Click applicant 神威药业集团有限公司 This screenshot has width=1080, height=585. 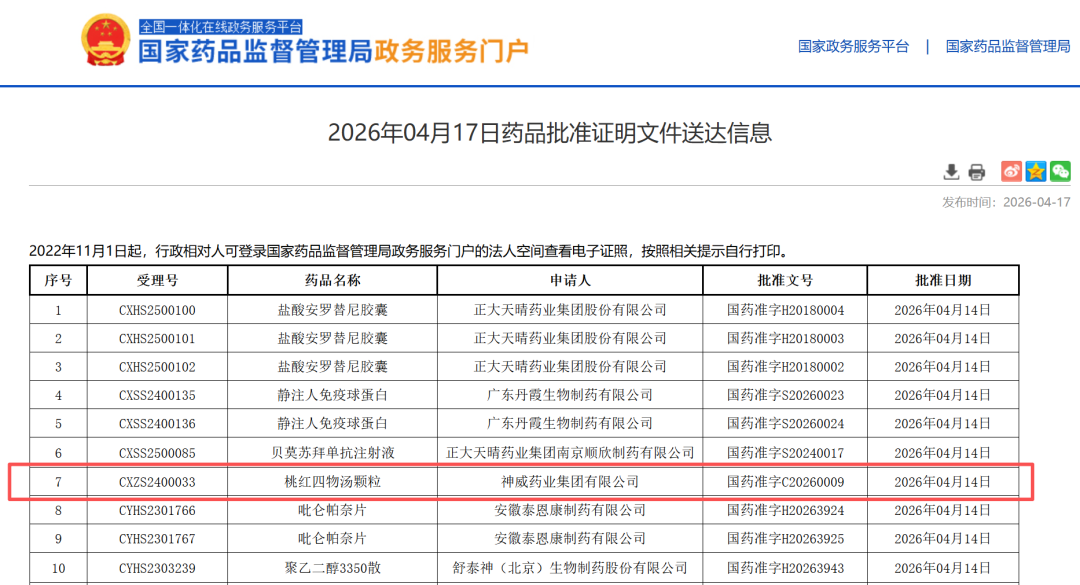click(x=570, y=482)
